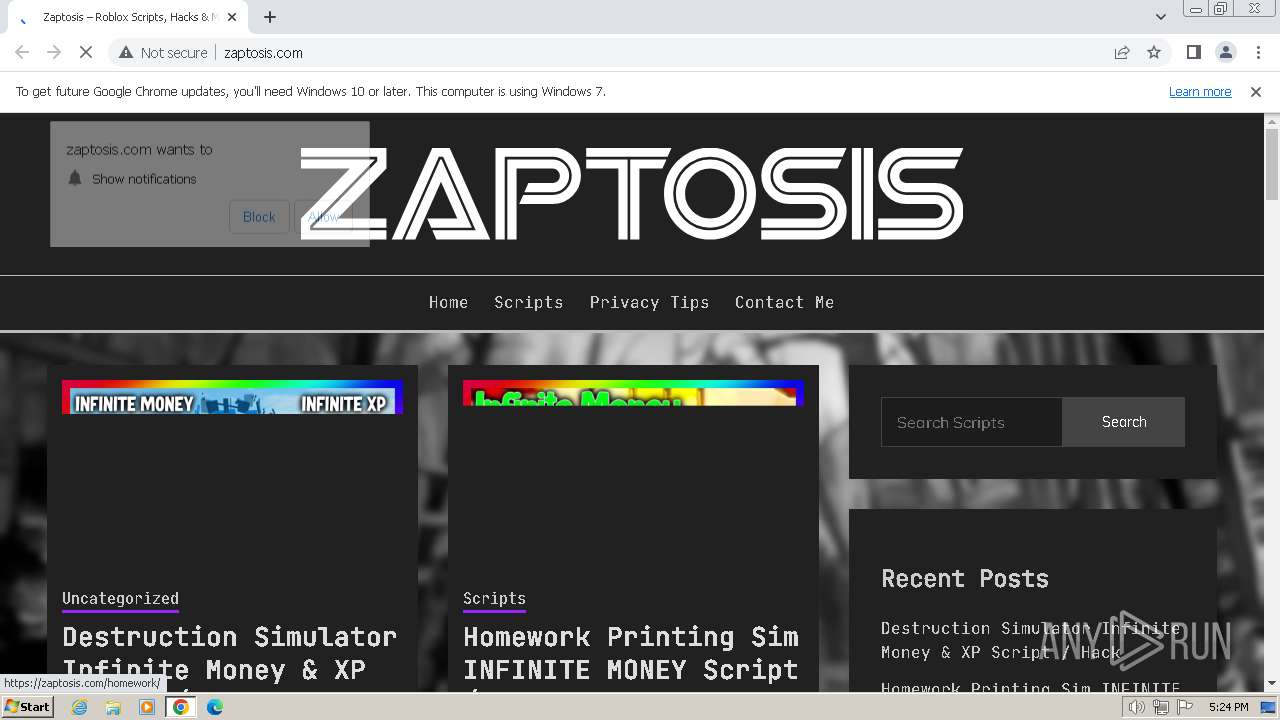Switch to Chrome in the taskbar
This screenshot has width=1280, height=720.
click(x=181, y=707)
